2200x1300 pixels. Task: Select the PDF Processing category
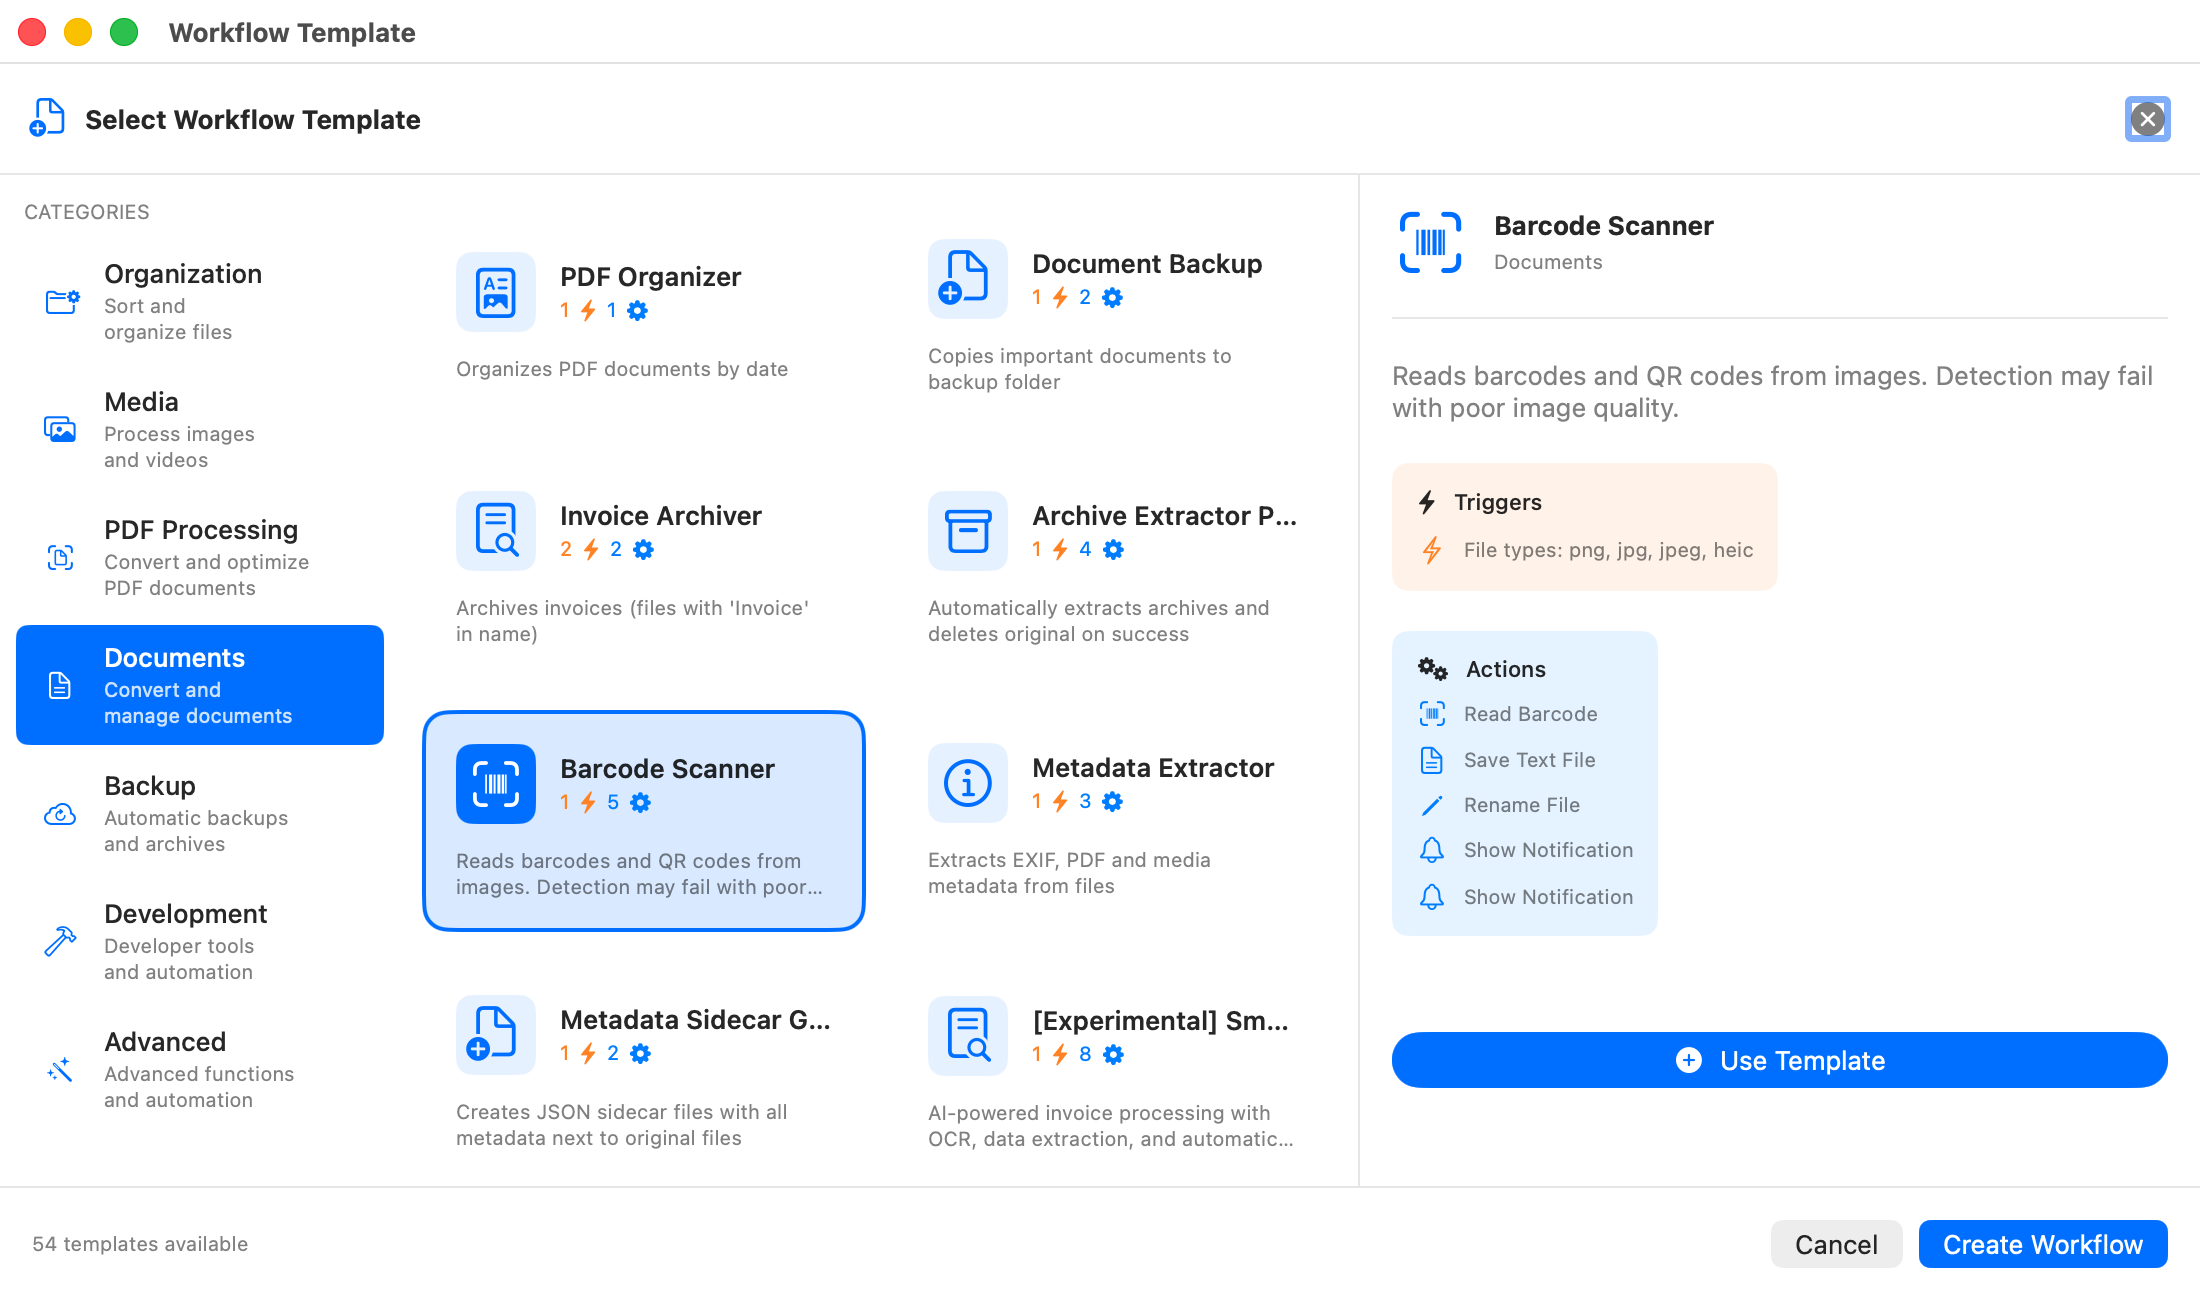pyautogui.click(x=200, y=557)
